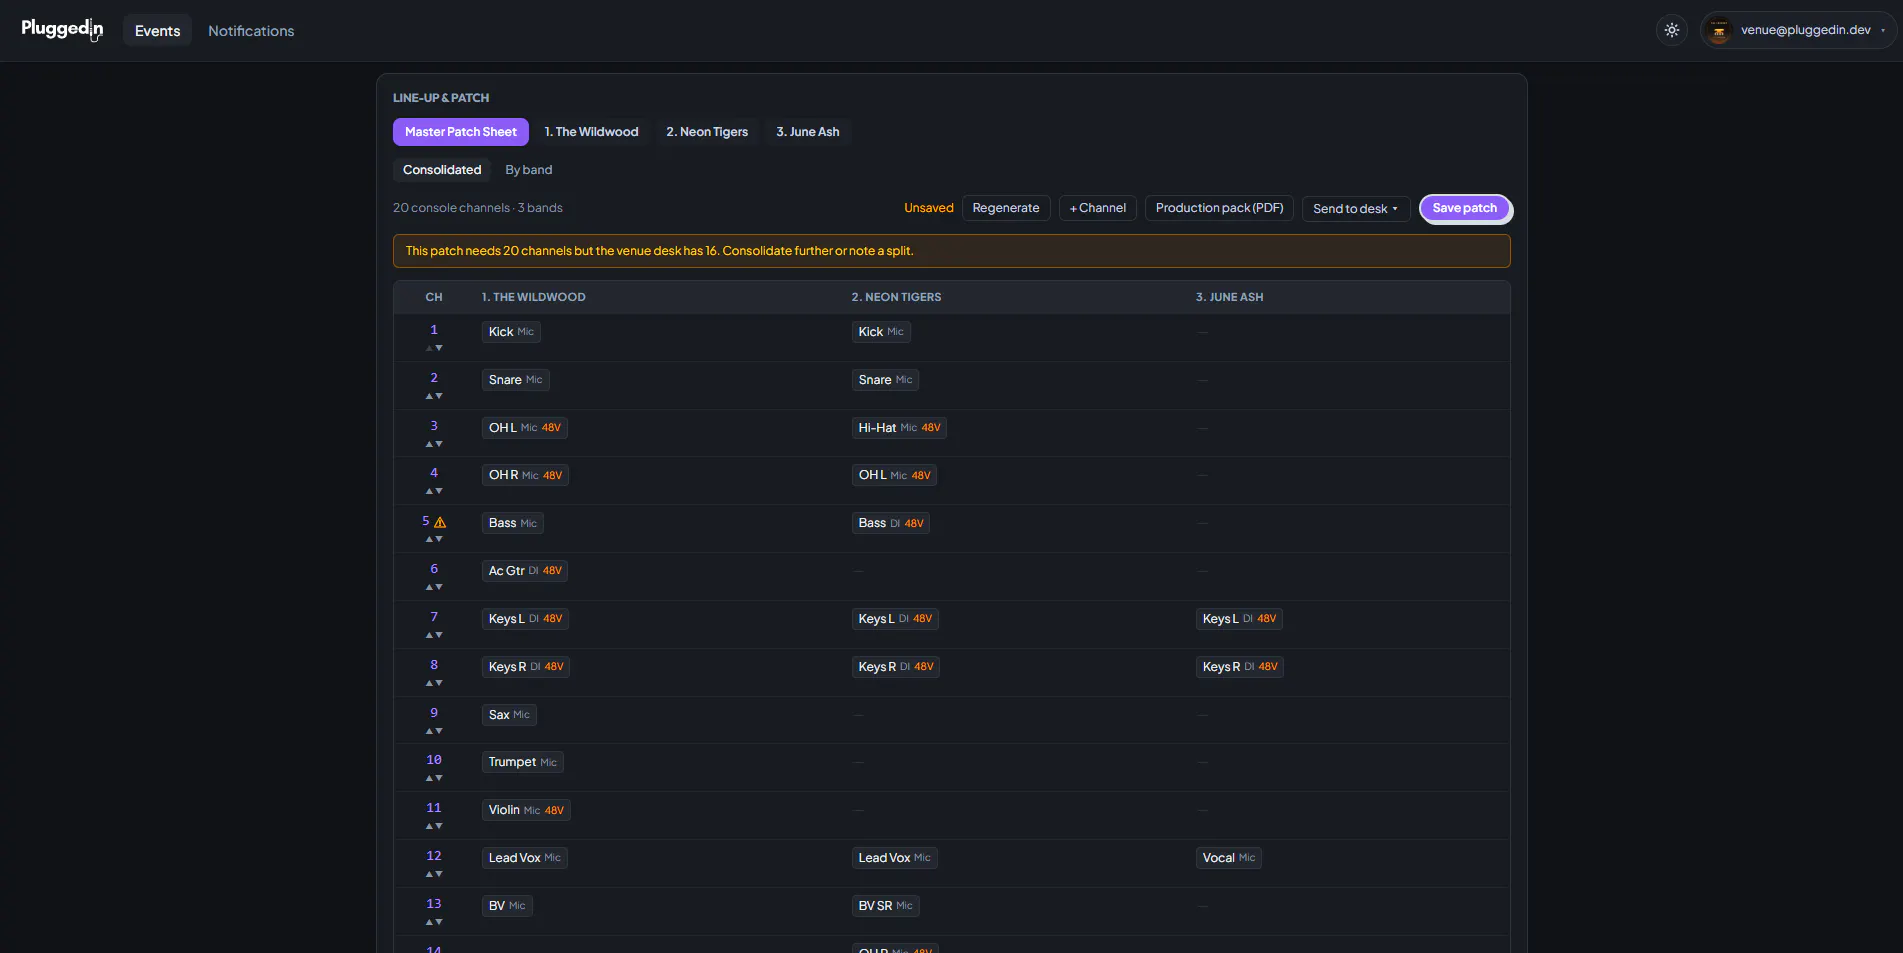Move channel 3 down with its arrow
This screenshot has height=953, width=1903.
click(x=439, y=444)
